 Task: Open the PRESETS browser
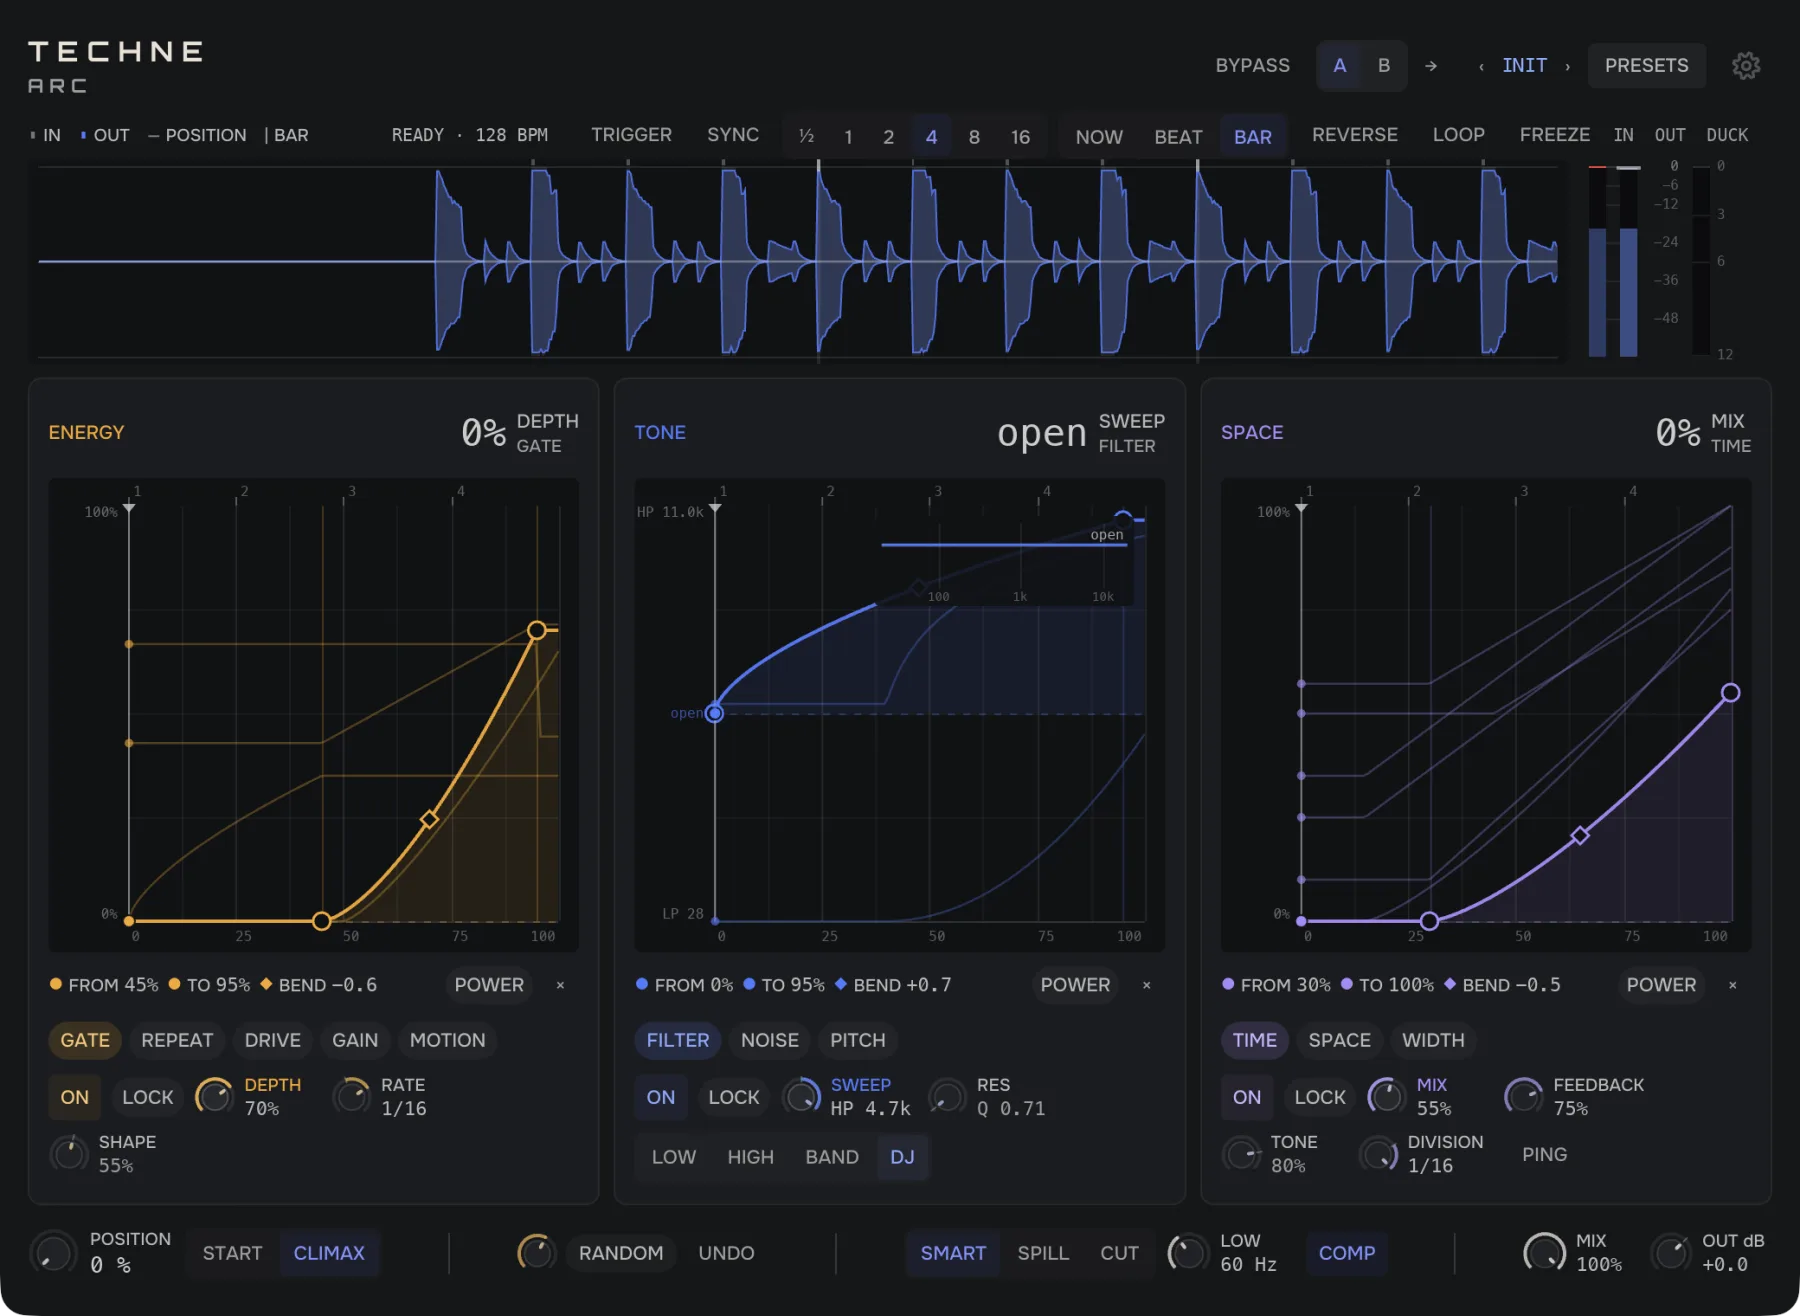tap(1646, 66)
